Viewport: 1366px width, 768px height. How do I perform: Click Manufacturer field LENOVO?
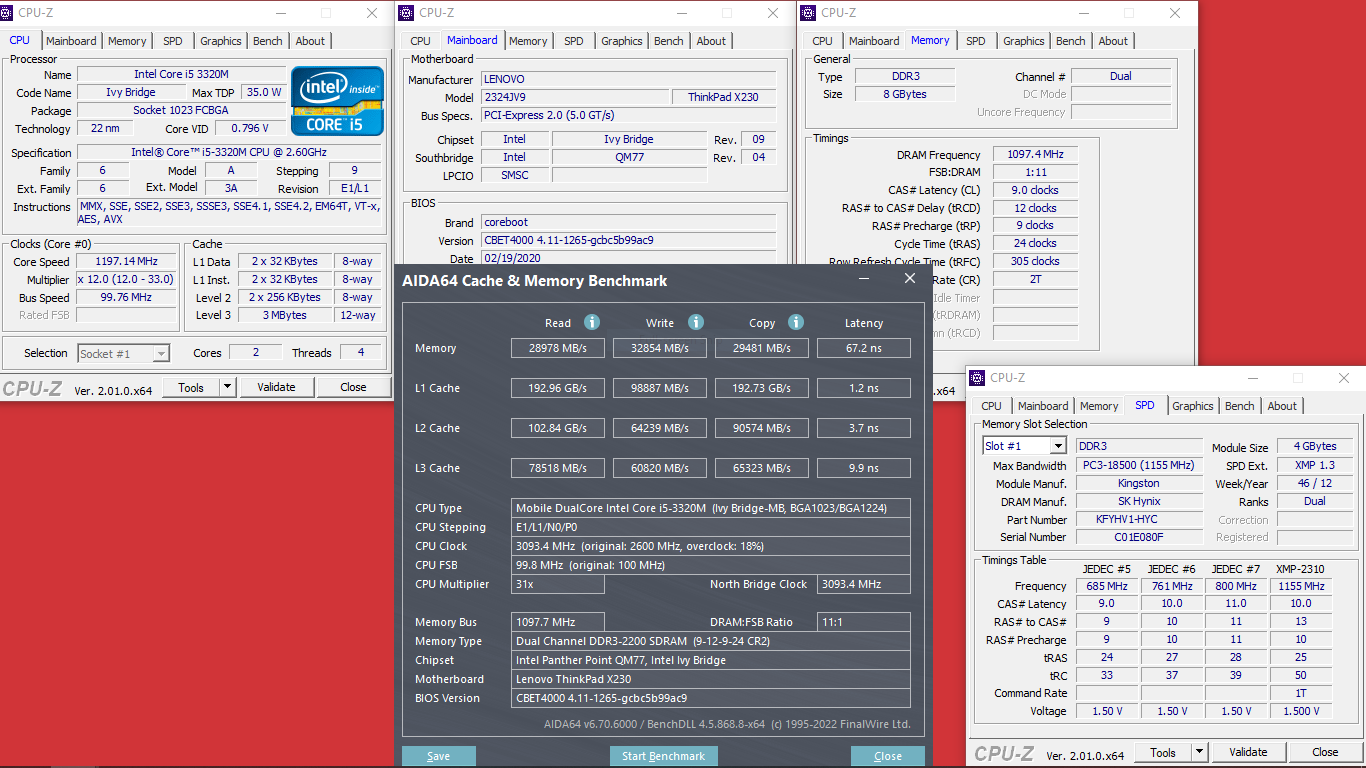(x=628, y=79)
